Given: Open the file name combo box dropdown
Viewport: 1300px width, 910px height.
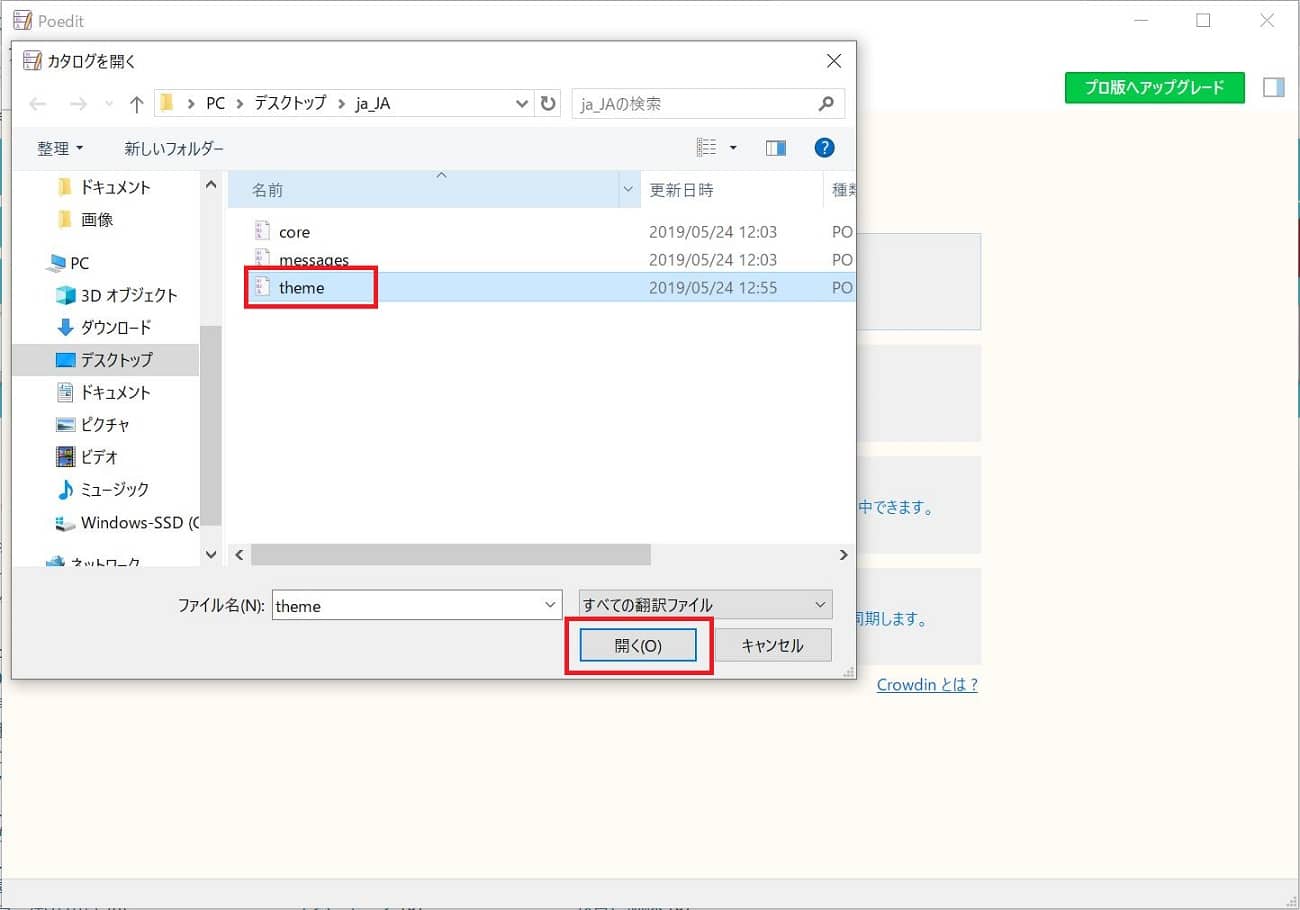Looking at the screenshot, I should pyautogui.click(x=550, y=605).
